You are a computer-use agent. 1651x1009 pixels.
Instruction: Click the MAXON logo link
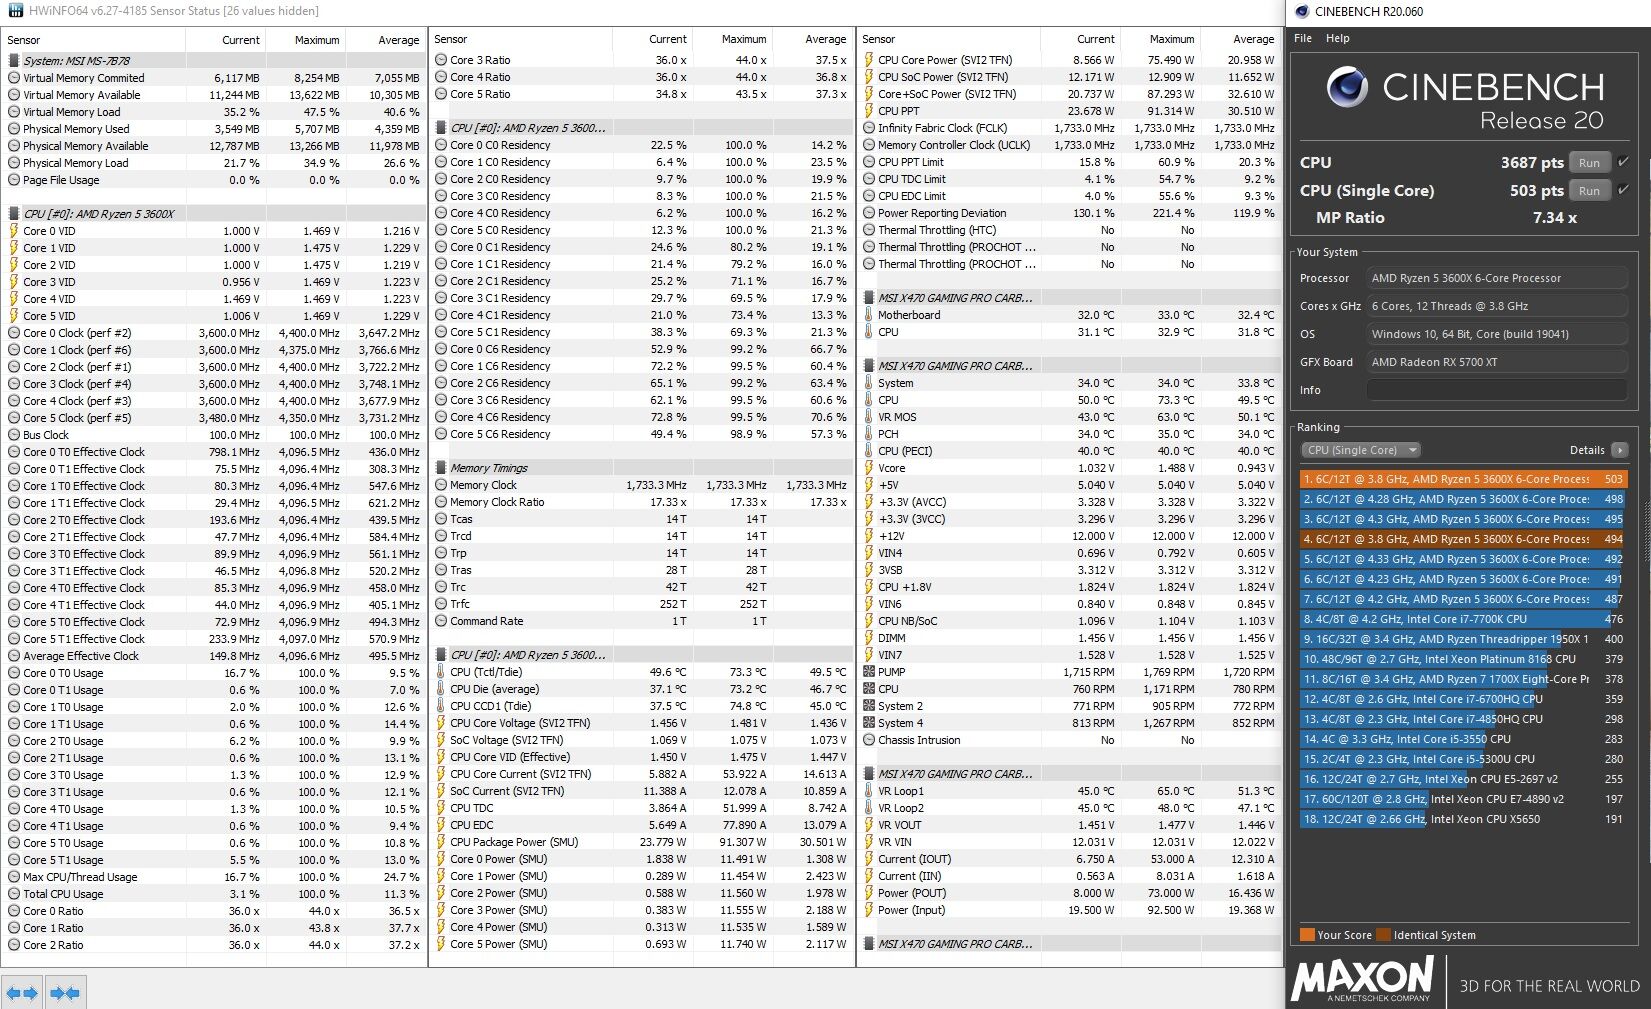(x=1363, y=980)
